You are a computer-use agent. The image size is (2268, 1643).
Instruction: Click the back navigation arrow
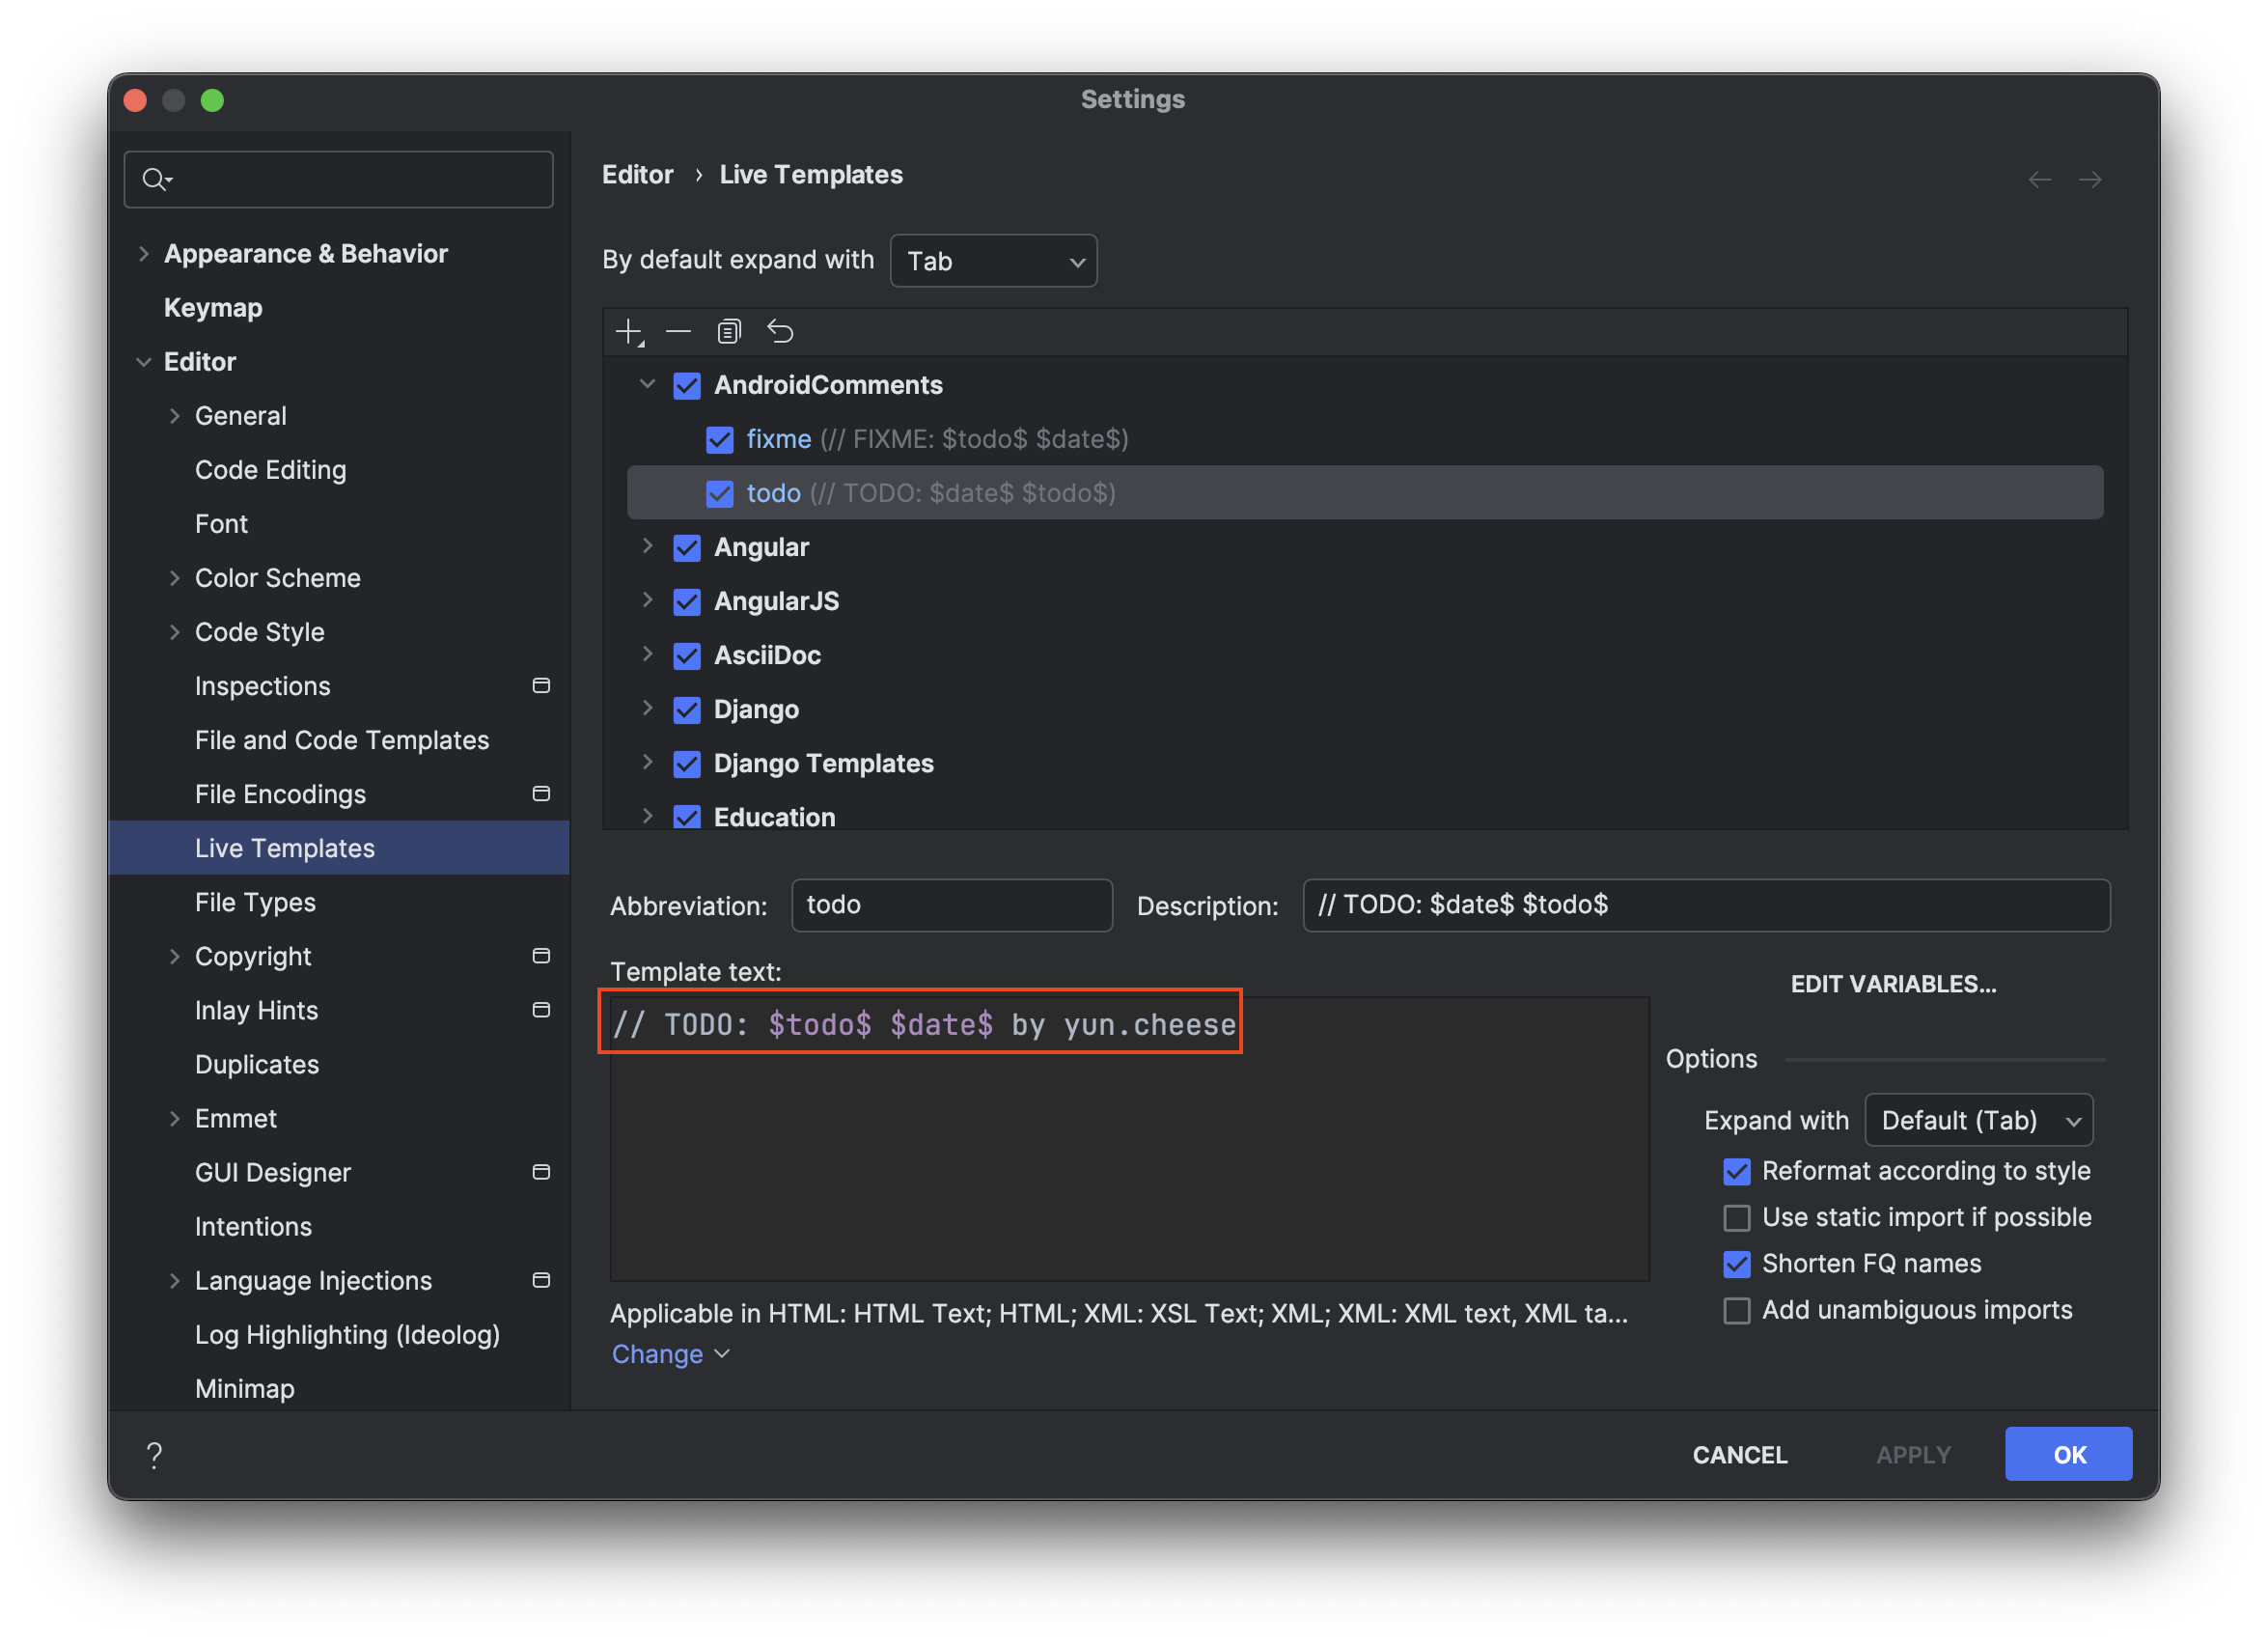2039,179
